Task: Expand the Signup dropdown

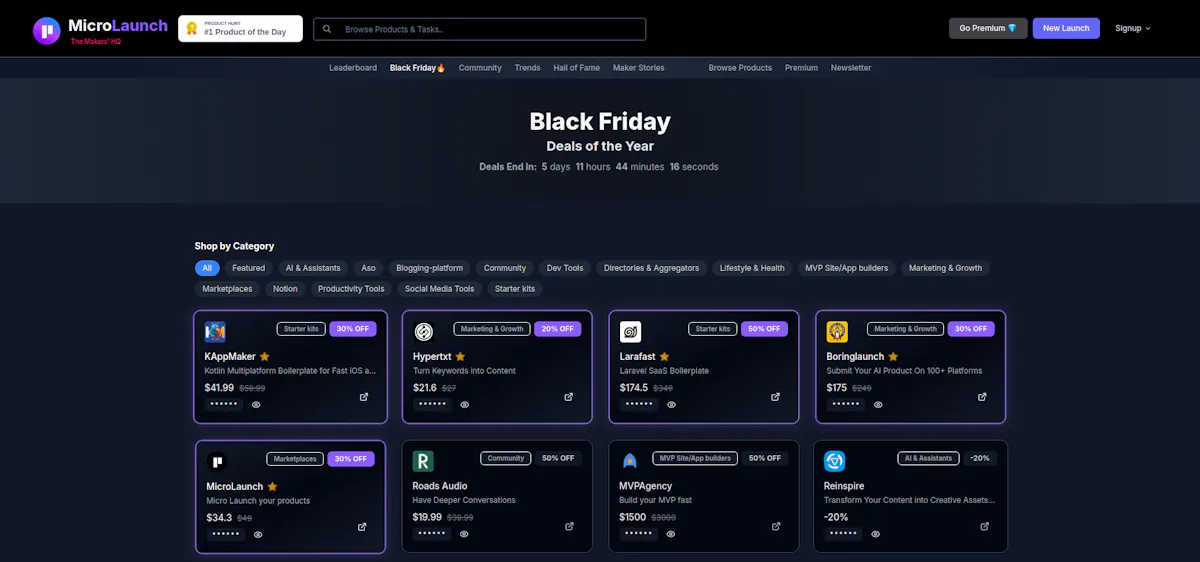Action: point(1133,28)
